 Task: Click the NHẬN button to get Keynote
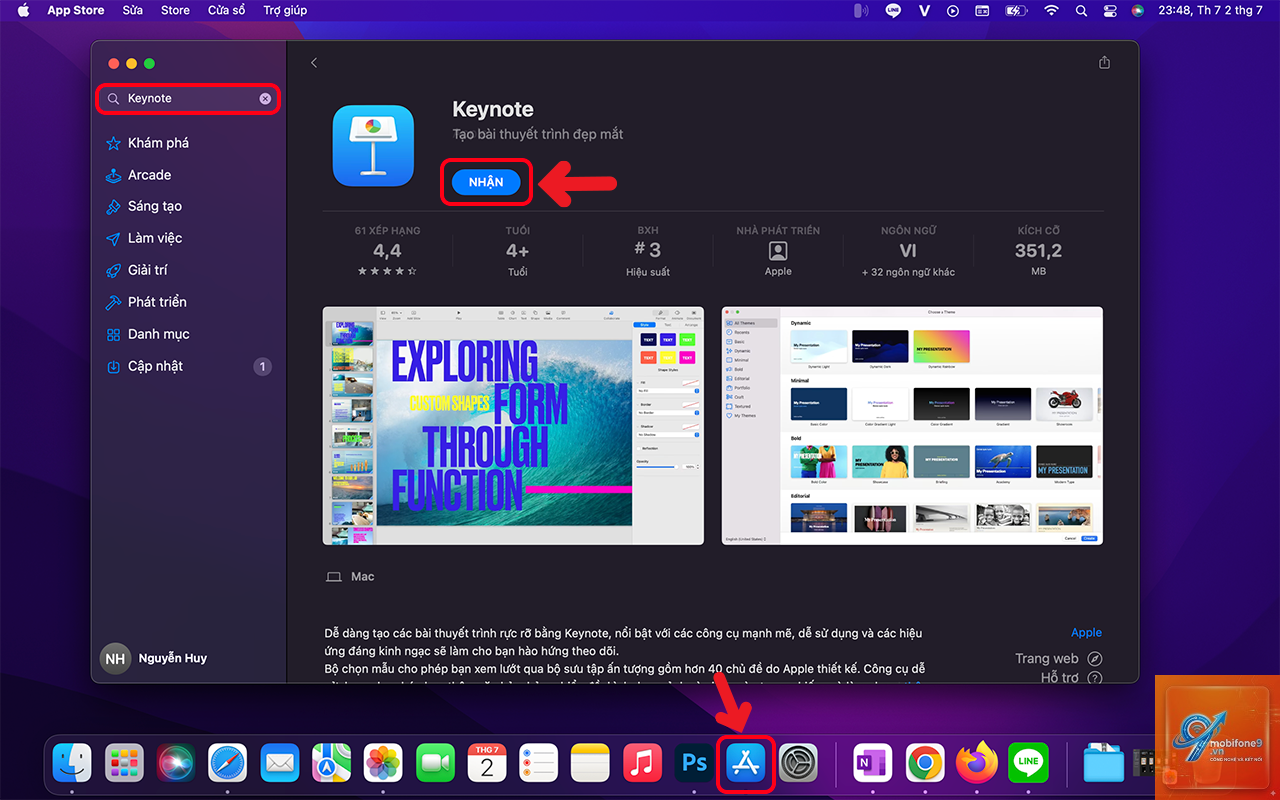[486, 182]
